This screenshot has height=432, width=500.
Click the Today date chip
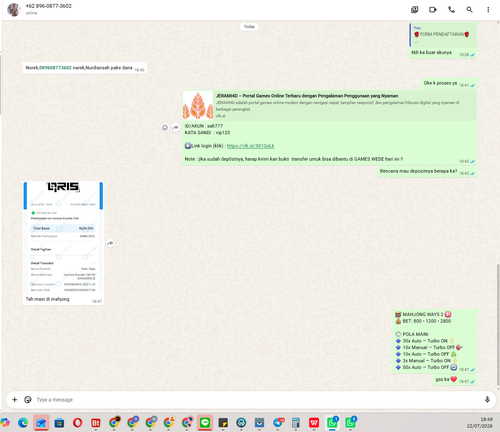click(249, 27)
